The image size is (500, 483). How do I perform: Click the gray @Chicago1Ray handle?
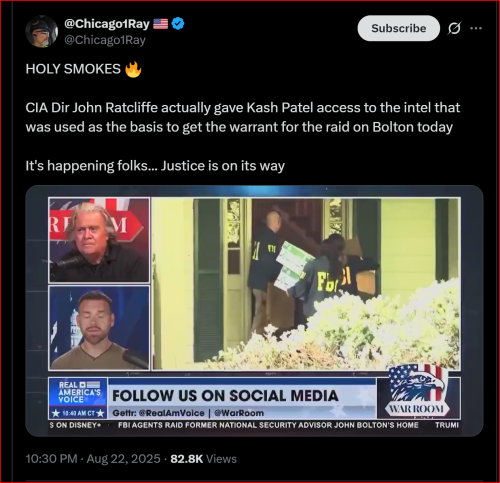[105, 40]
